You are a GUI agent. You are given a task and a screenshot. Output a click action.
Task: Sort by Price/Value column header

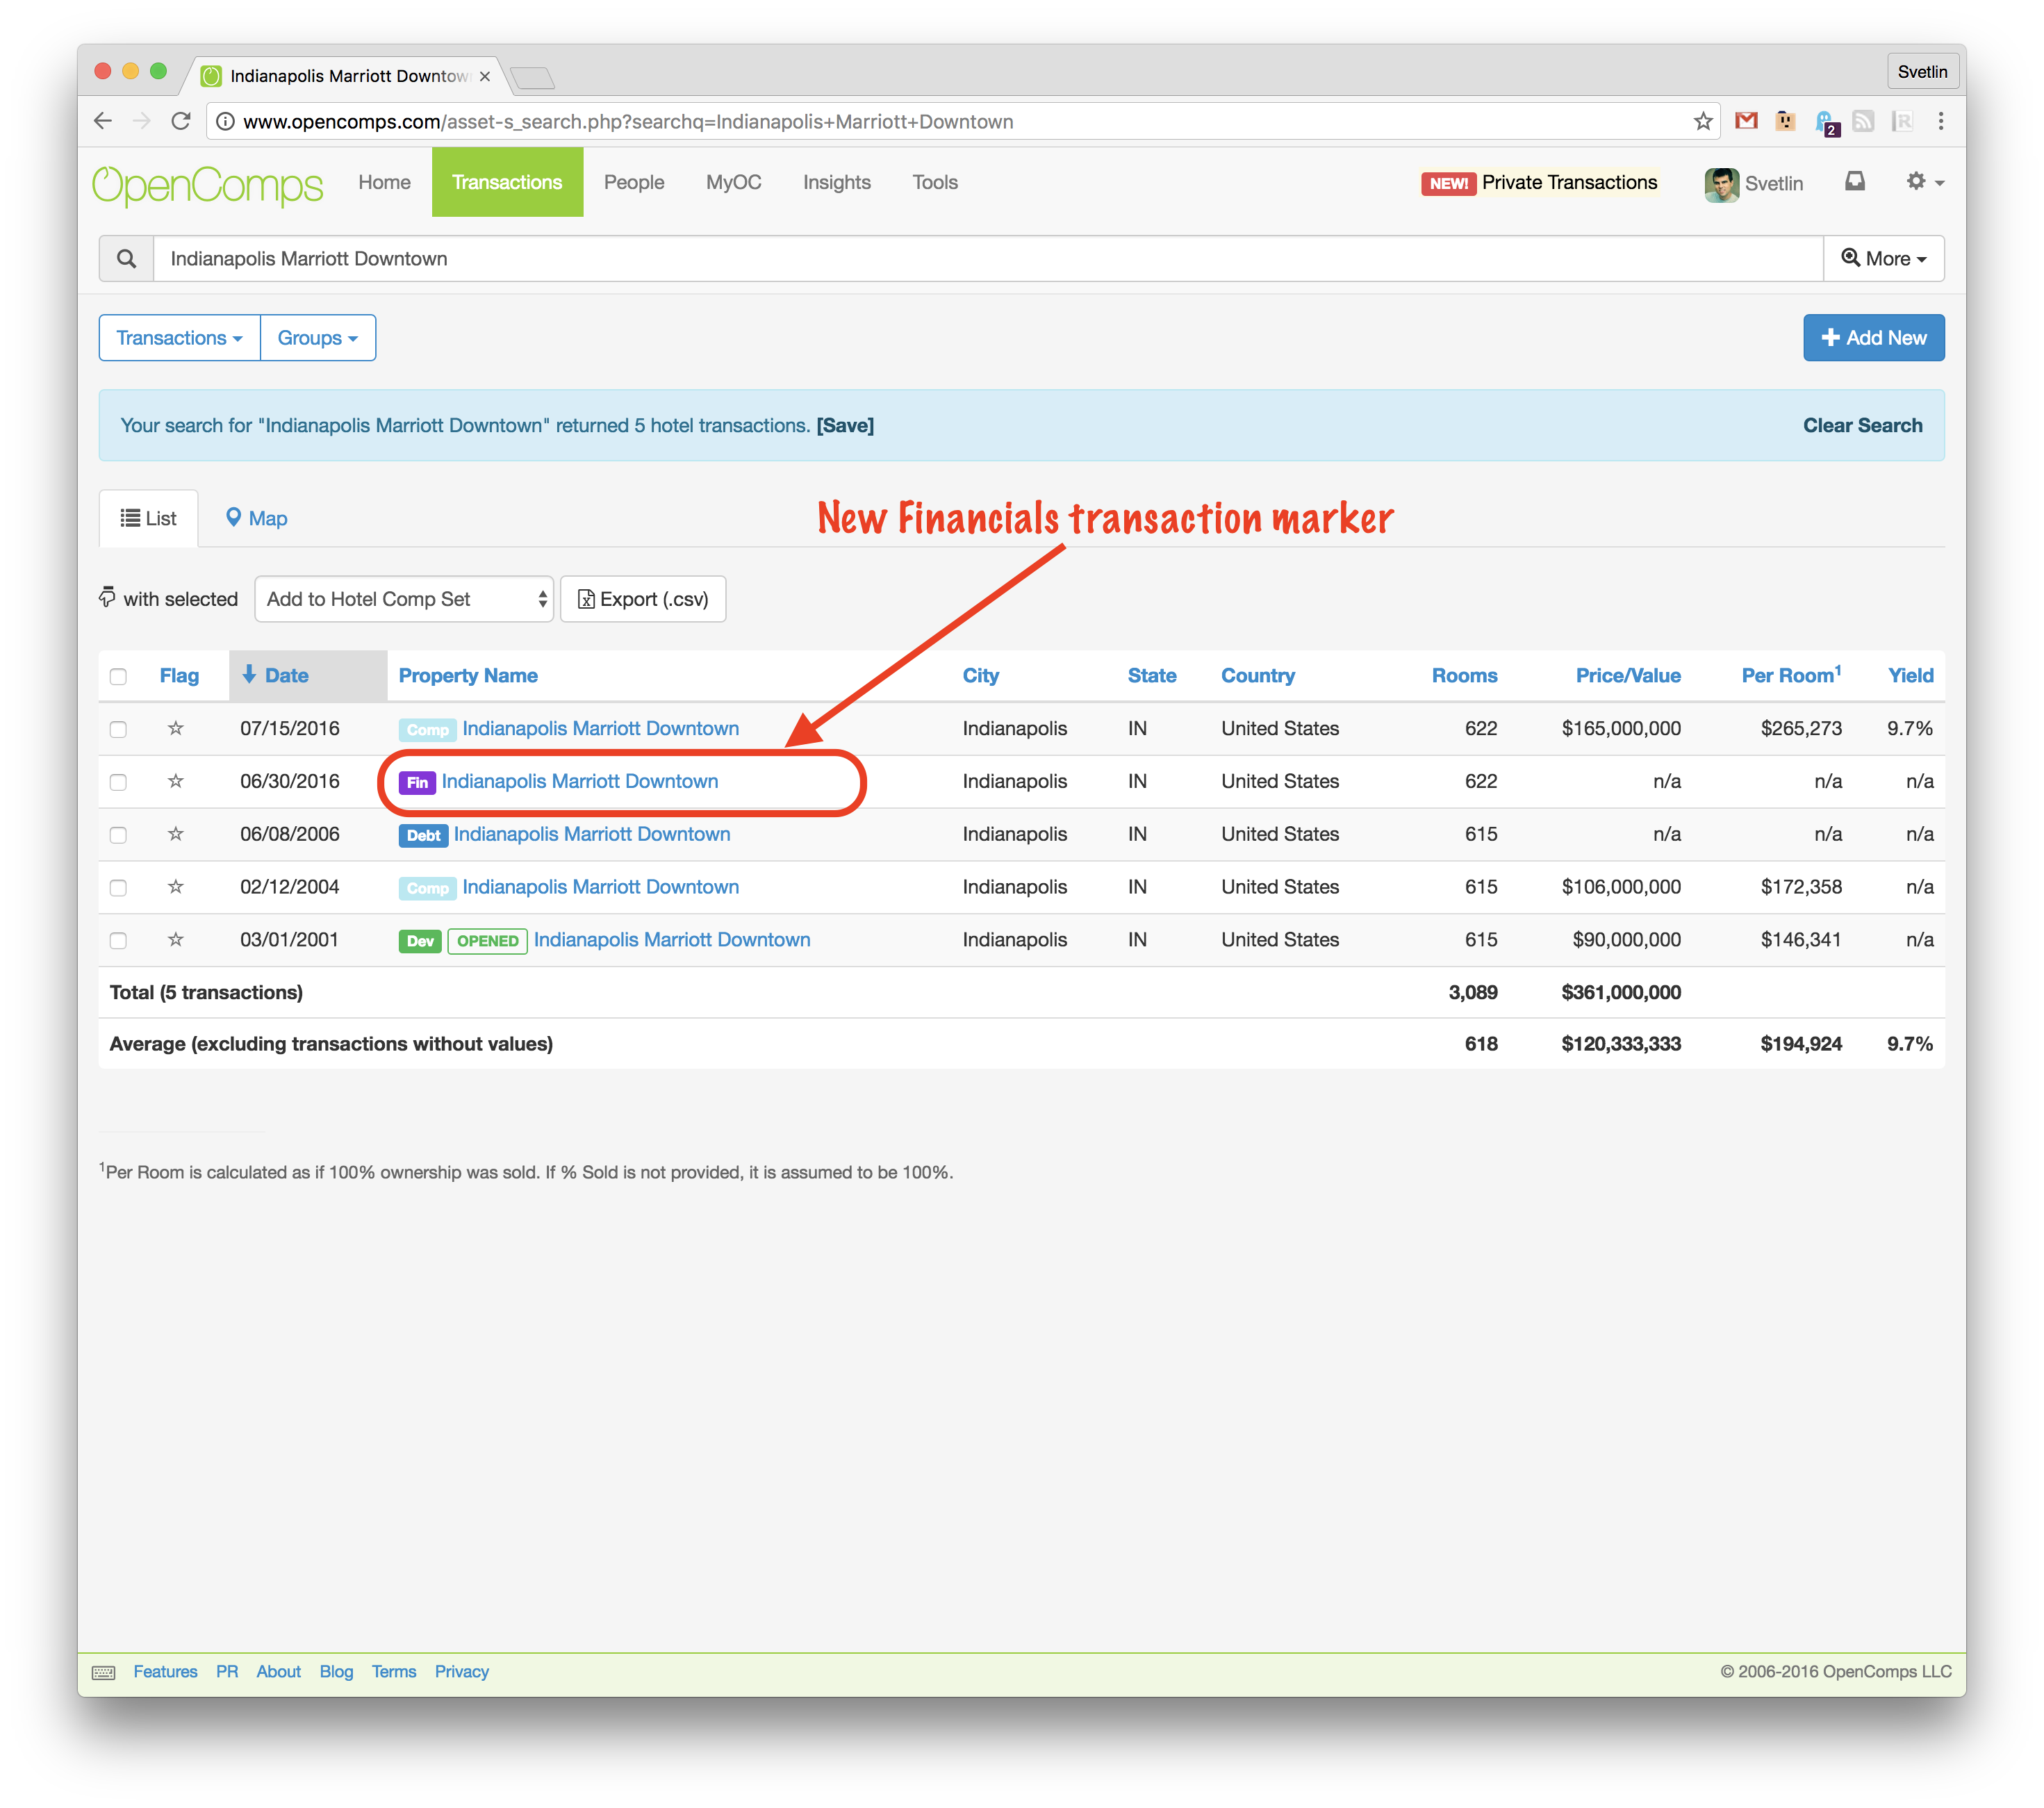point(1628,676)
